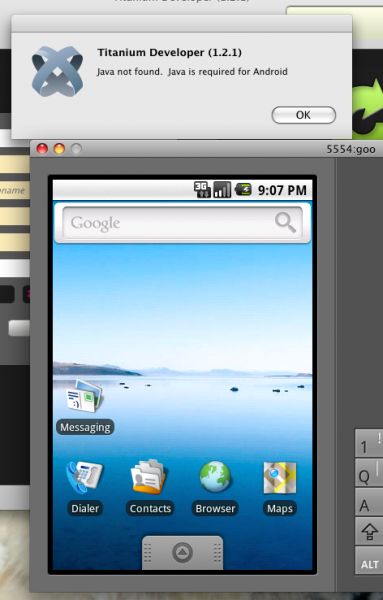Click the battery charging status icon
The image size is (383, 600).
243,189
